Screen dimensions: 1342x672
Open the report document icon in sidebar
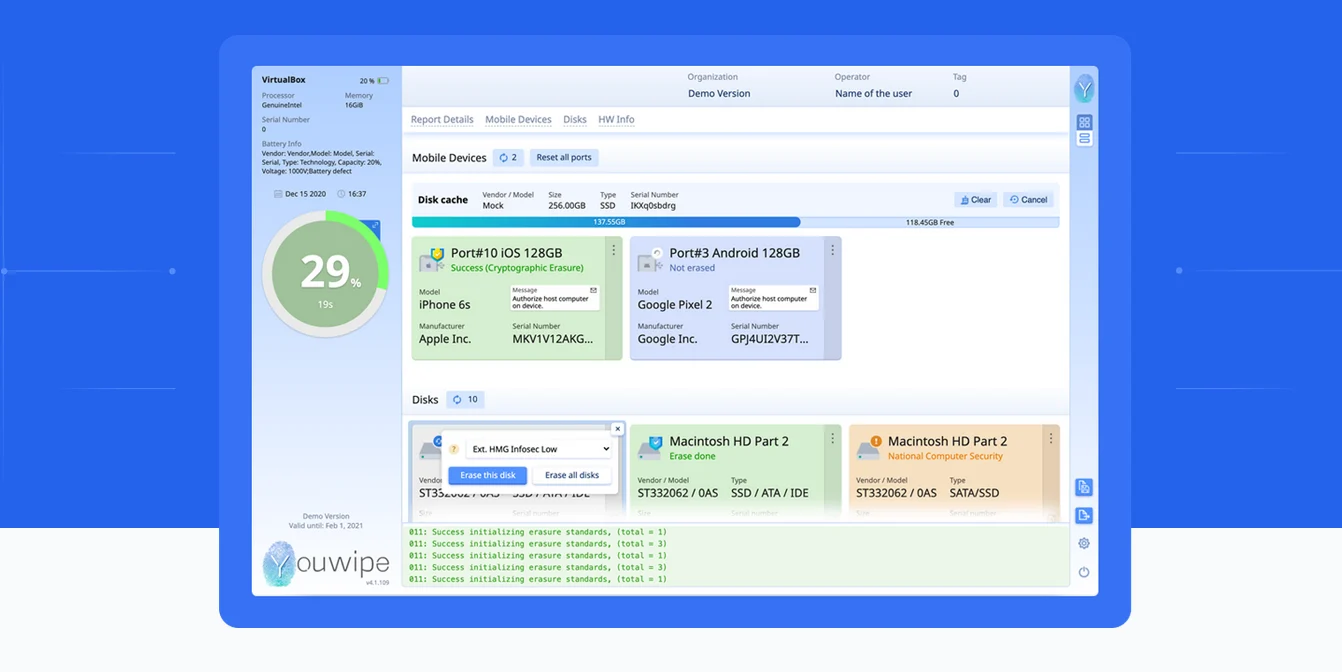point(1084,488)
